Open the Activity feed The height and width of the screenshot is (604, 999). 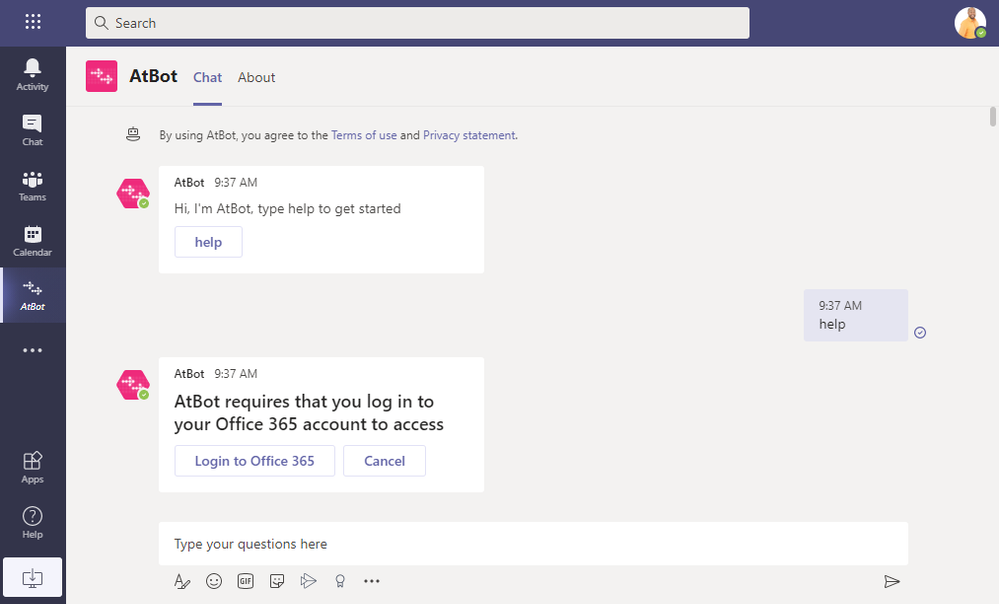[x=32, y=75]
